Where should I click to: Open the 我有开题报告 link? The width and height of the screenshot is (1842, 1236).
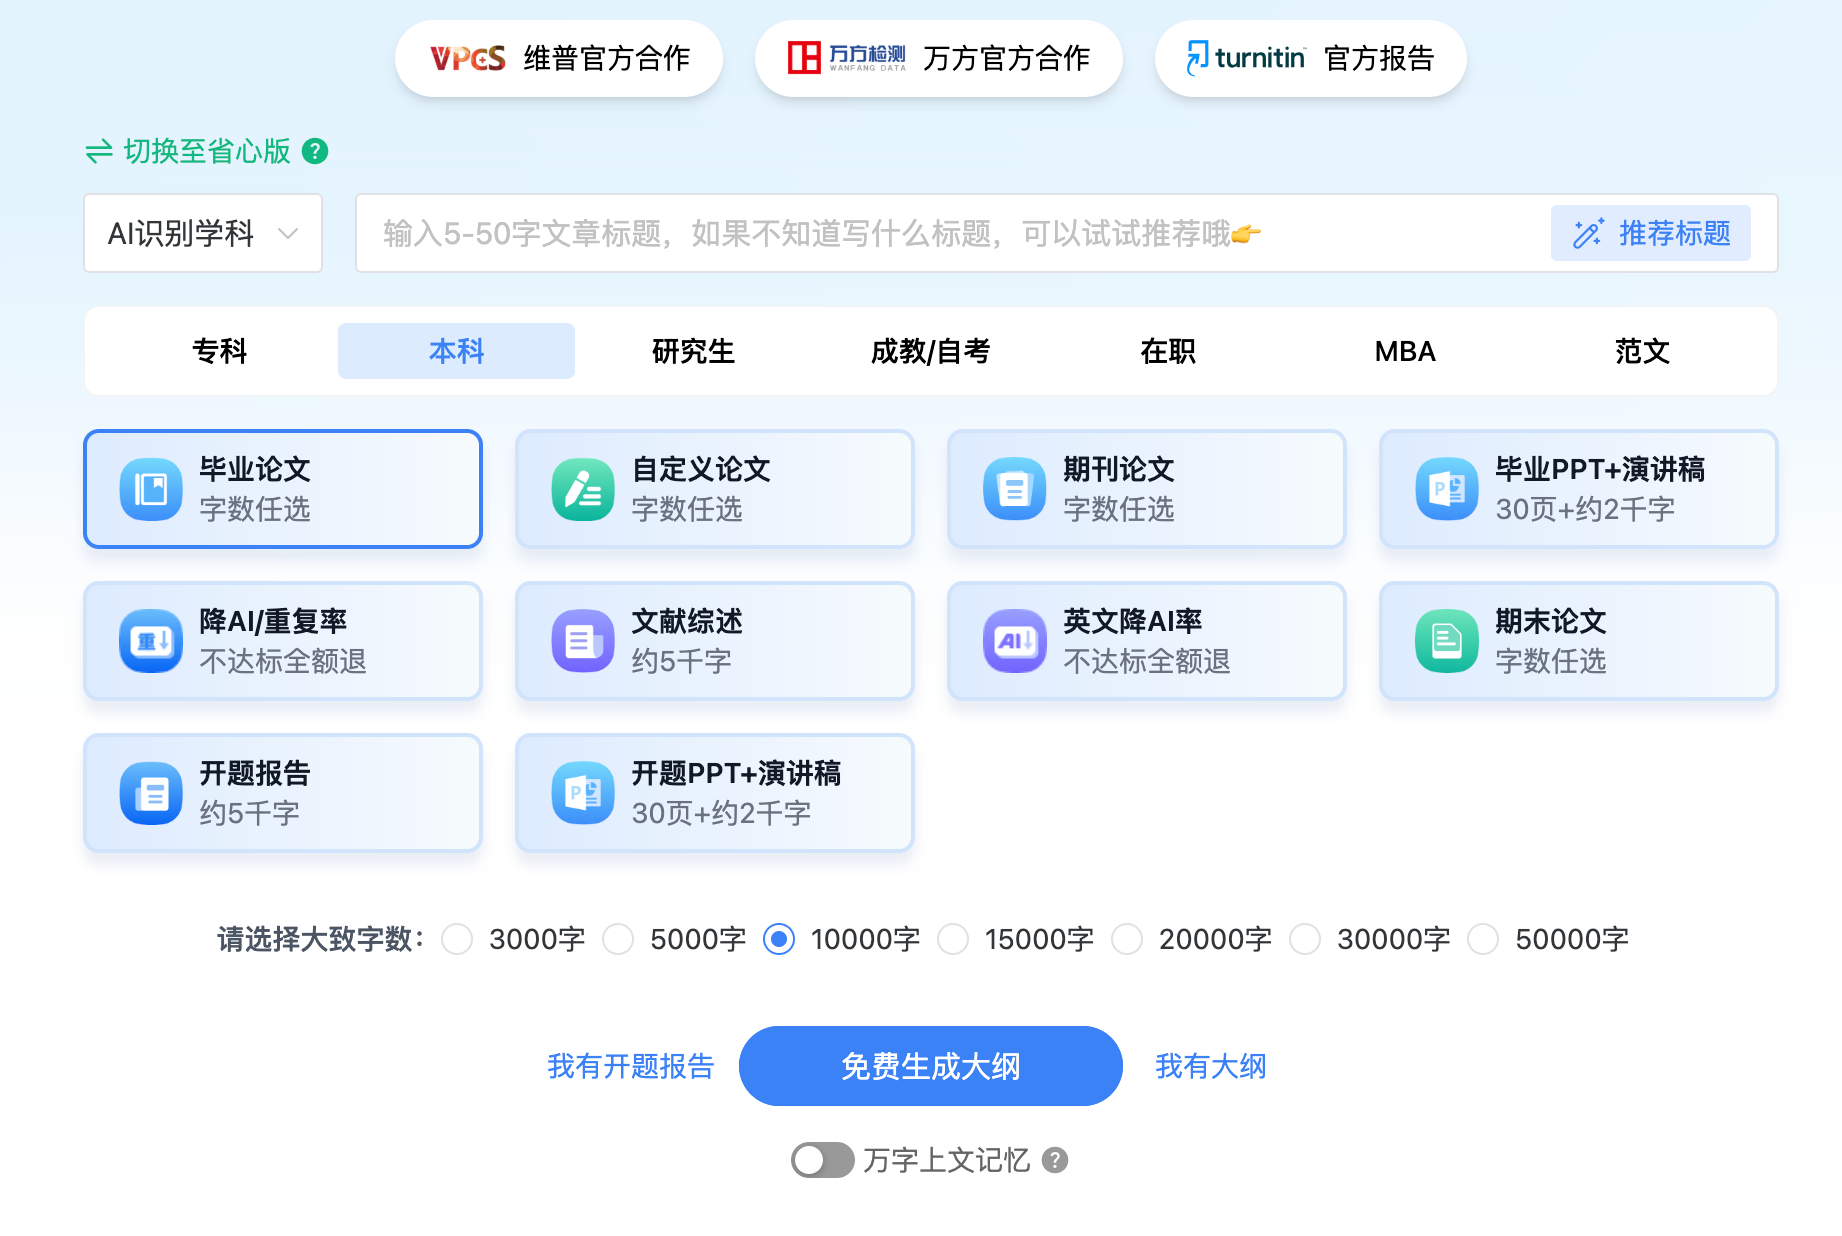[630, 1066]
